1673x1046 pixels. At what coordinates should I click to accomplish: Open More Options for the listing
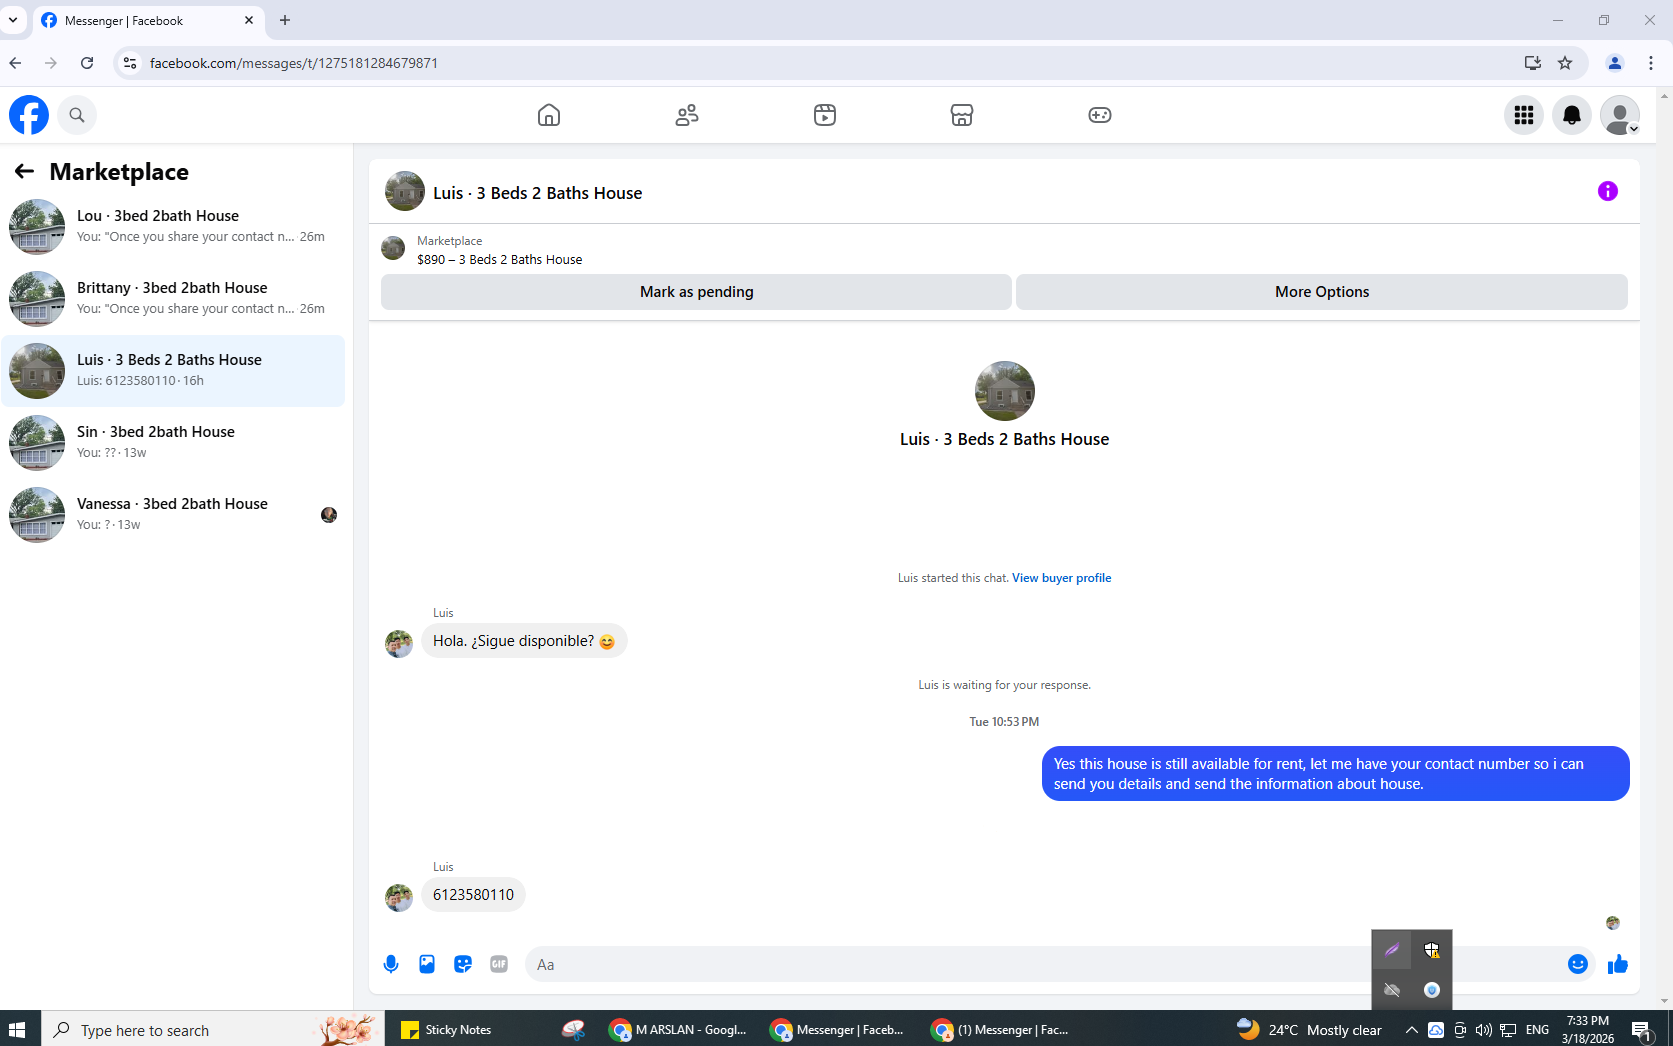click(1322, 292)
